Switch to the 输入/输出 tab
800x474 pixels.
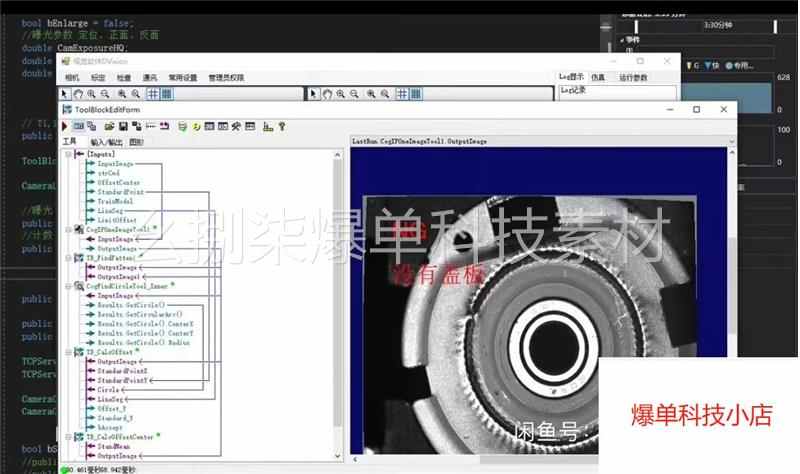click(106, 142)
